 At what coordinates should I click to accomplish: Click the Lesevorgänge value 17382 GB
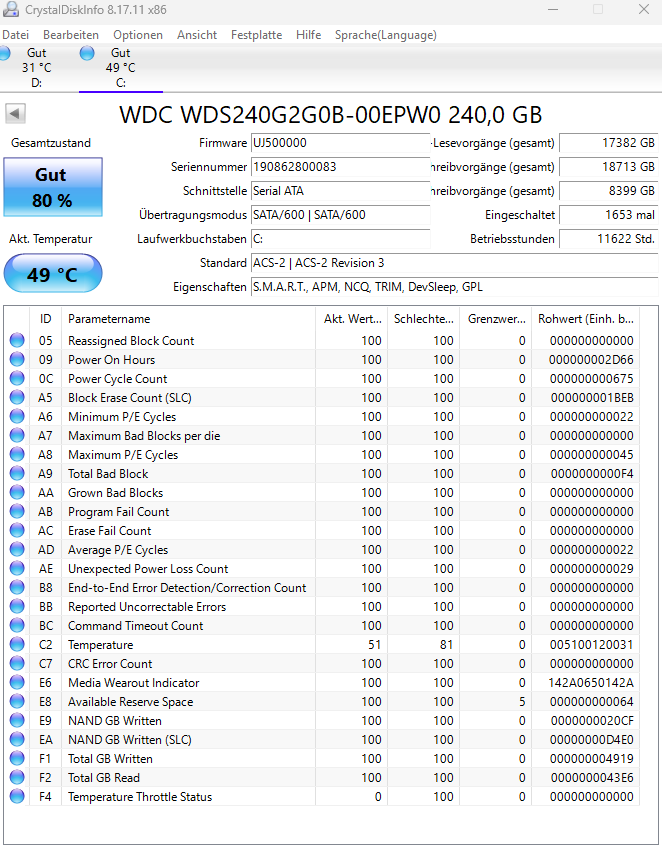(608, 143)
